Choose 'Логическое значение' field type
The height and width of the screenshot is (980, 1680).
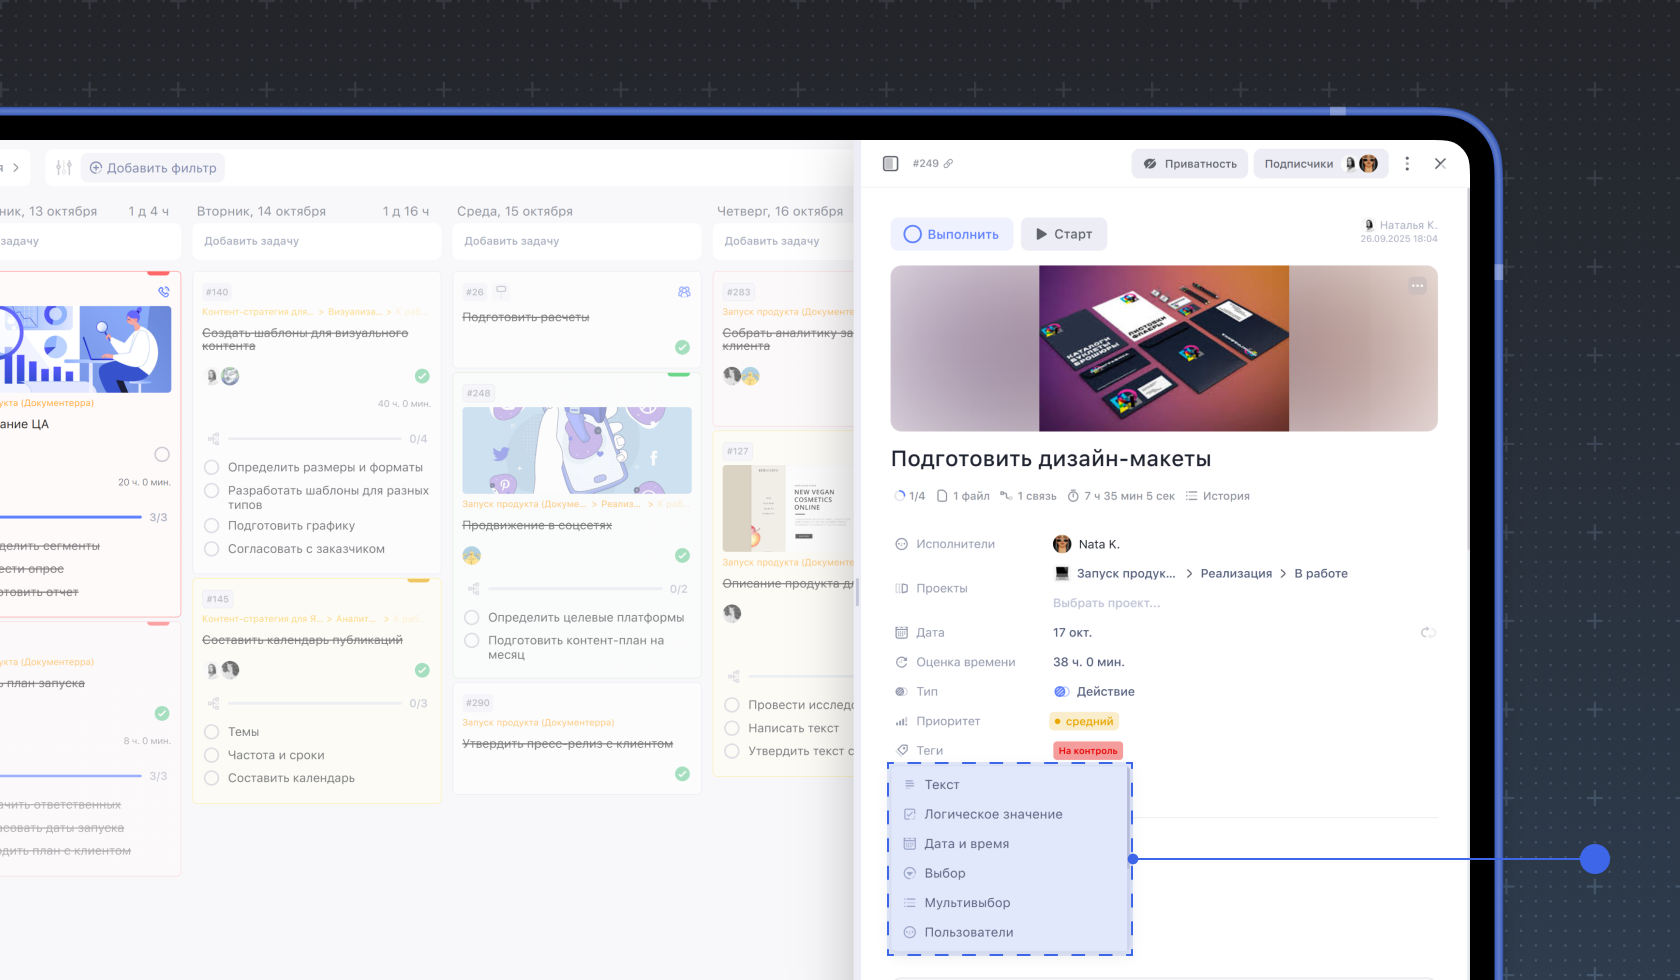[993, 815]
